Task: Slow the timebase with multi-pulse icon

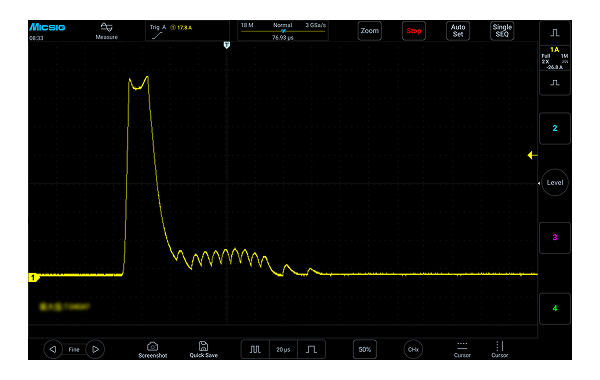Action: (255, 349)
